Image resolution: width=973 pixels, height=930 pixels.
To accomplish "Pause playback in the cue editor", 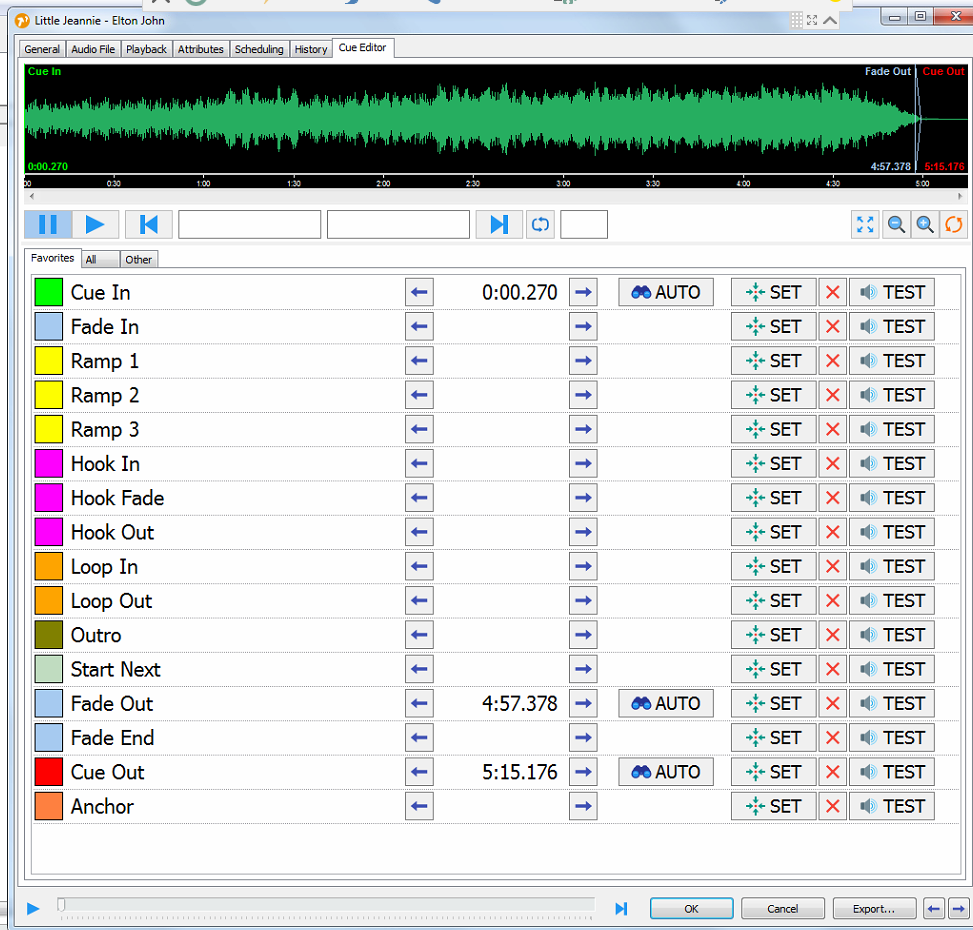I will (x=47, y=224).
